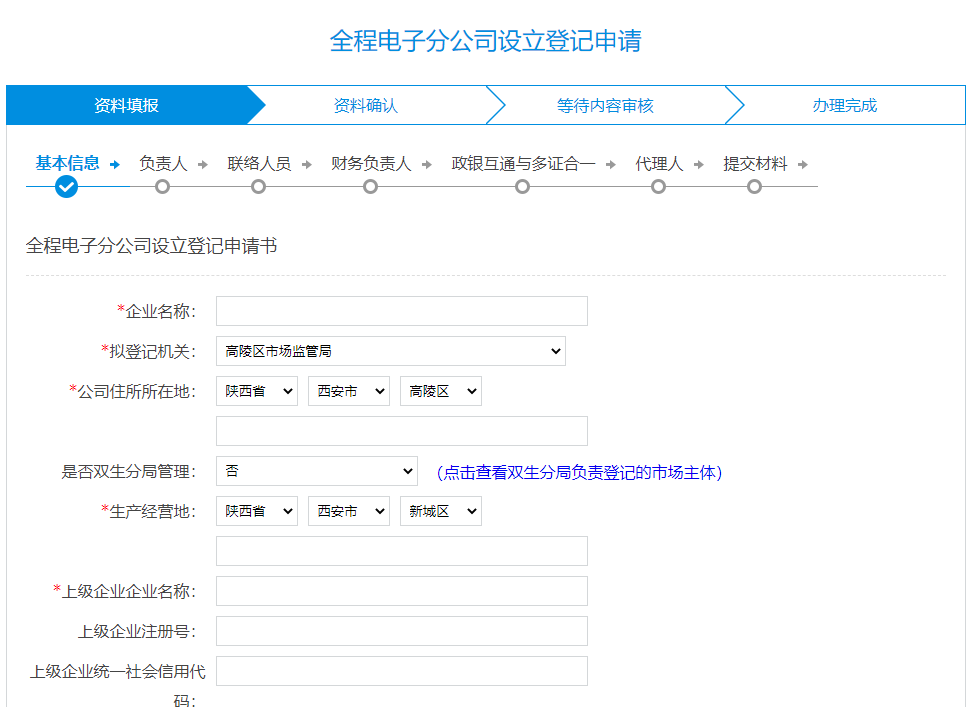Focus the 上级企业企业名称 input field
The width and height of the screenshot is (973, 707).
coord(401,591)
